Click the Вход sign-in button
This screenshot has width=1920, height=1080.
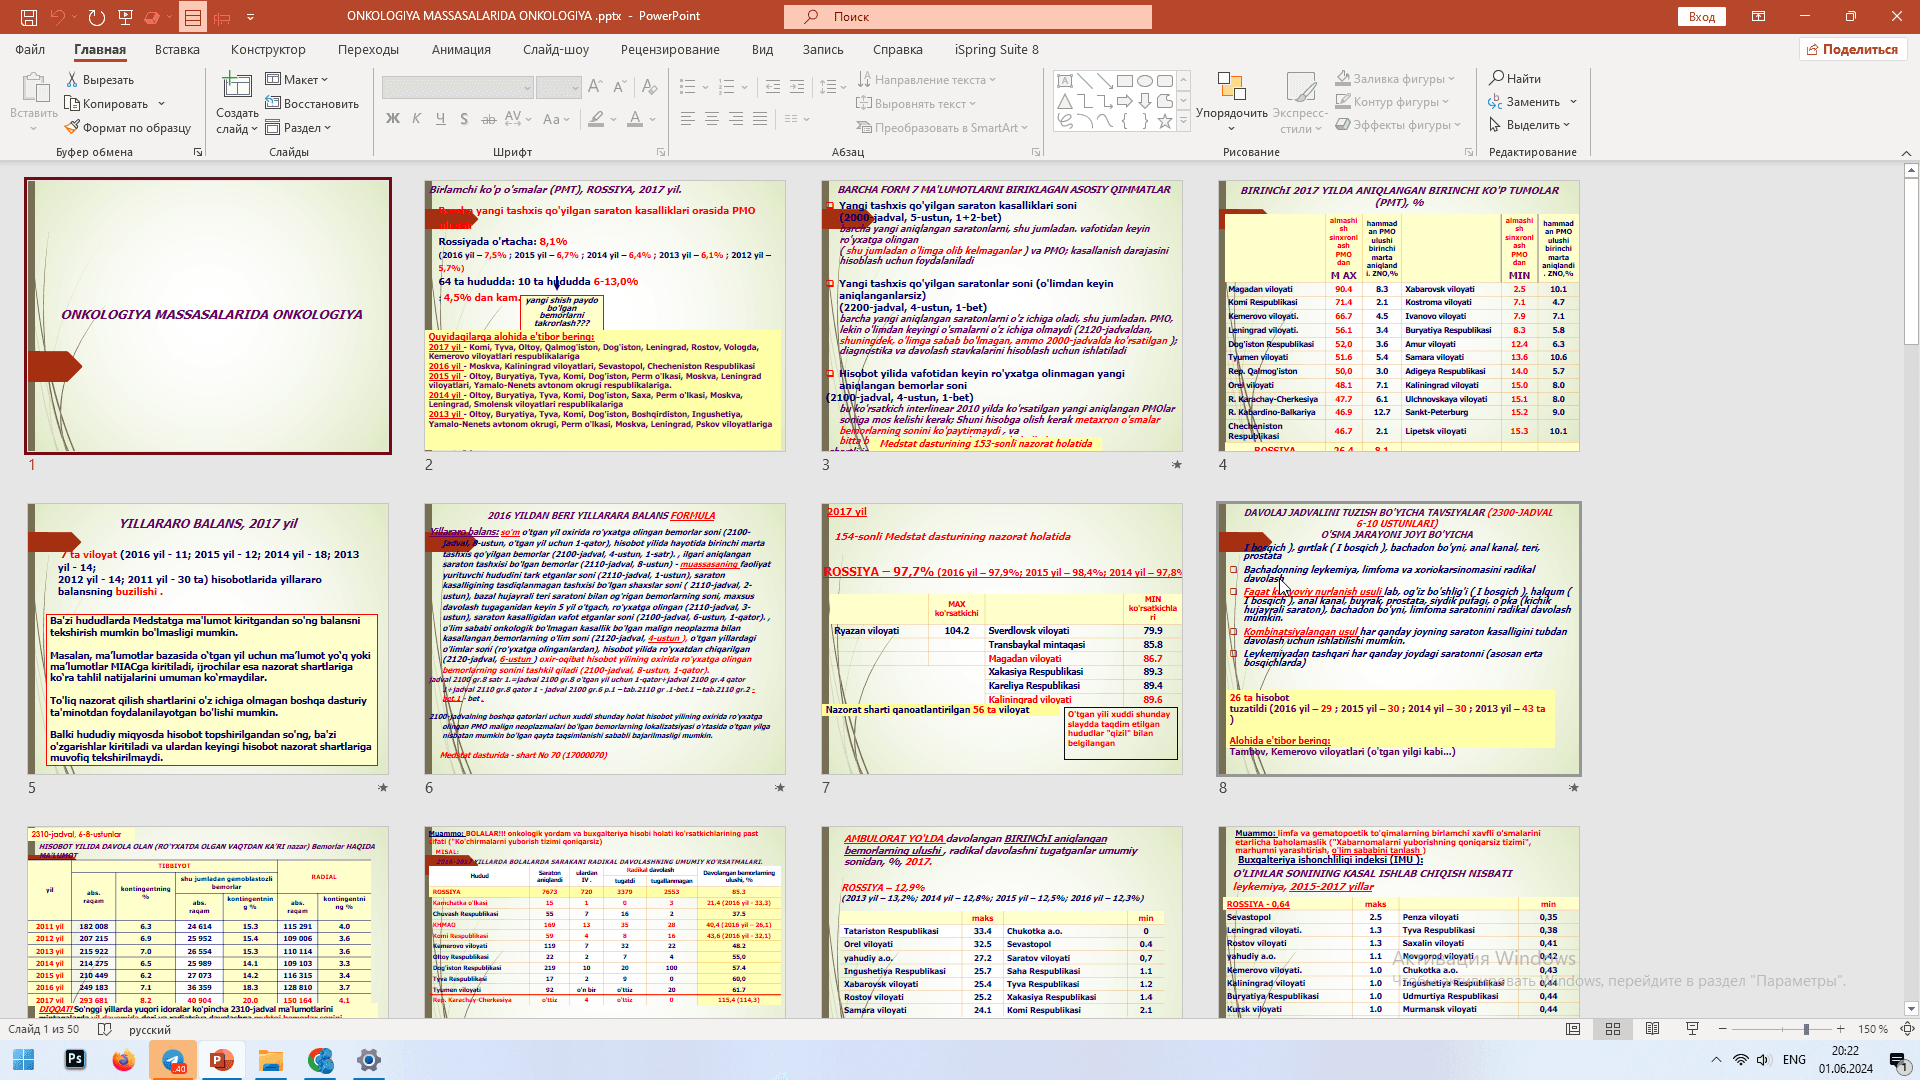(x=1702, y=17)
